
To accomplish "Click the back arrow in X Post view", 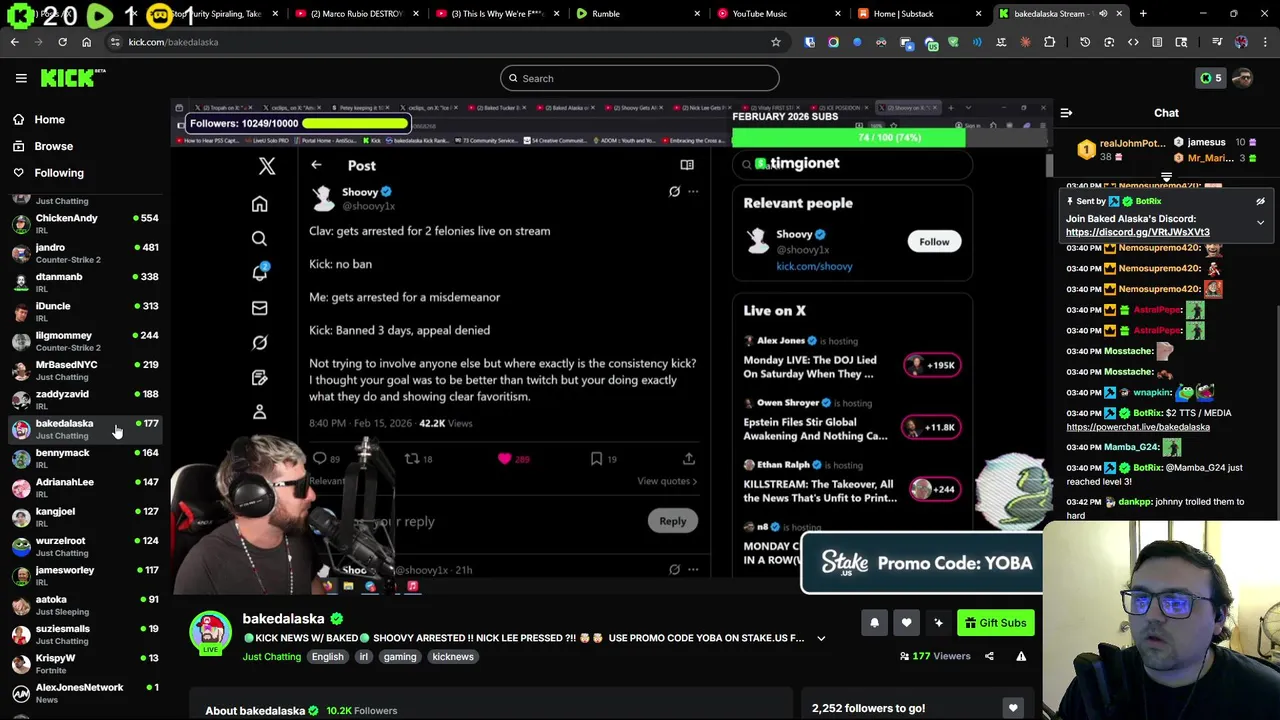I will coord(316,165).
